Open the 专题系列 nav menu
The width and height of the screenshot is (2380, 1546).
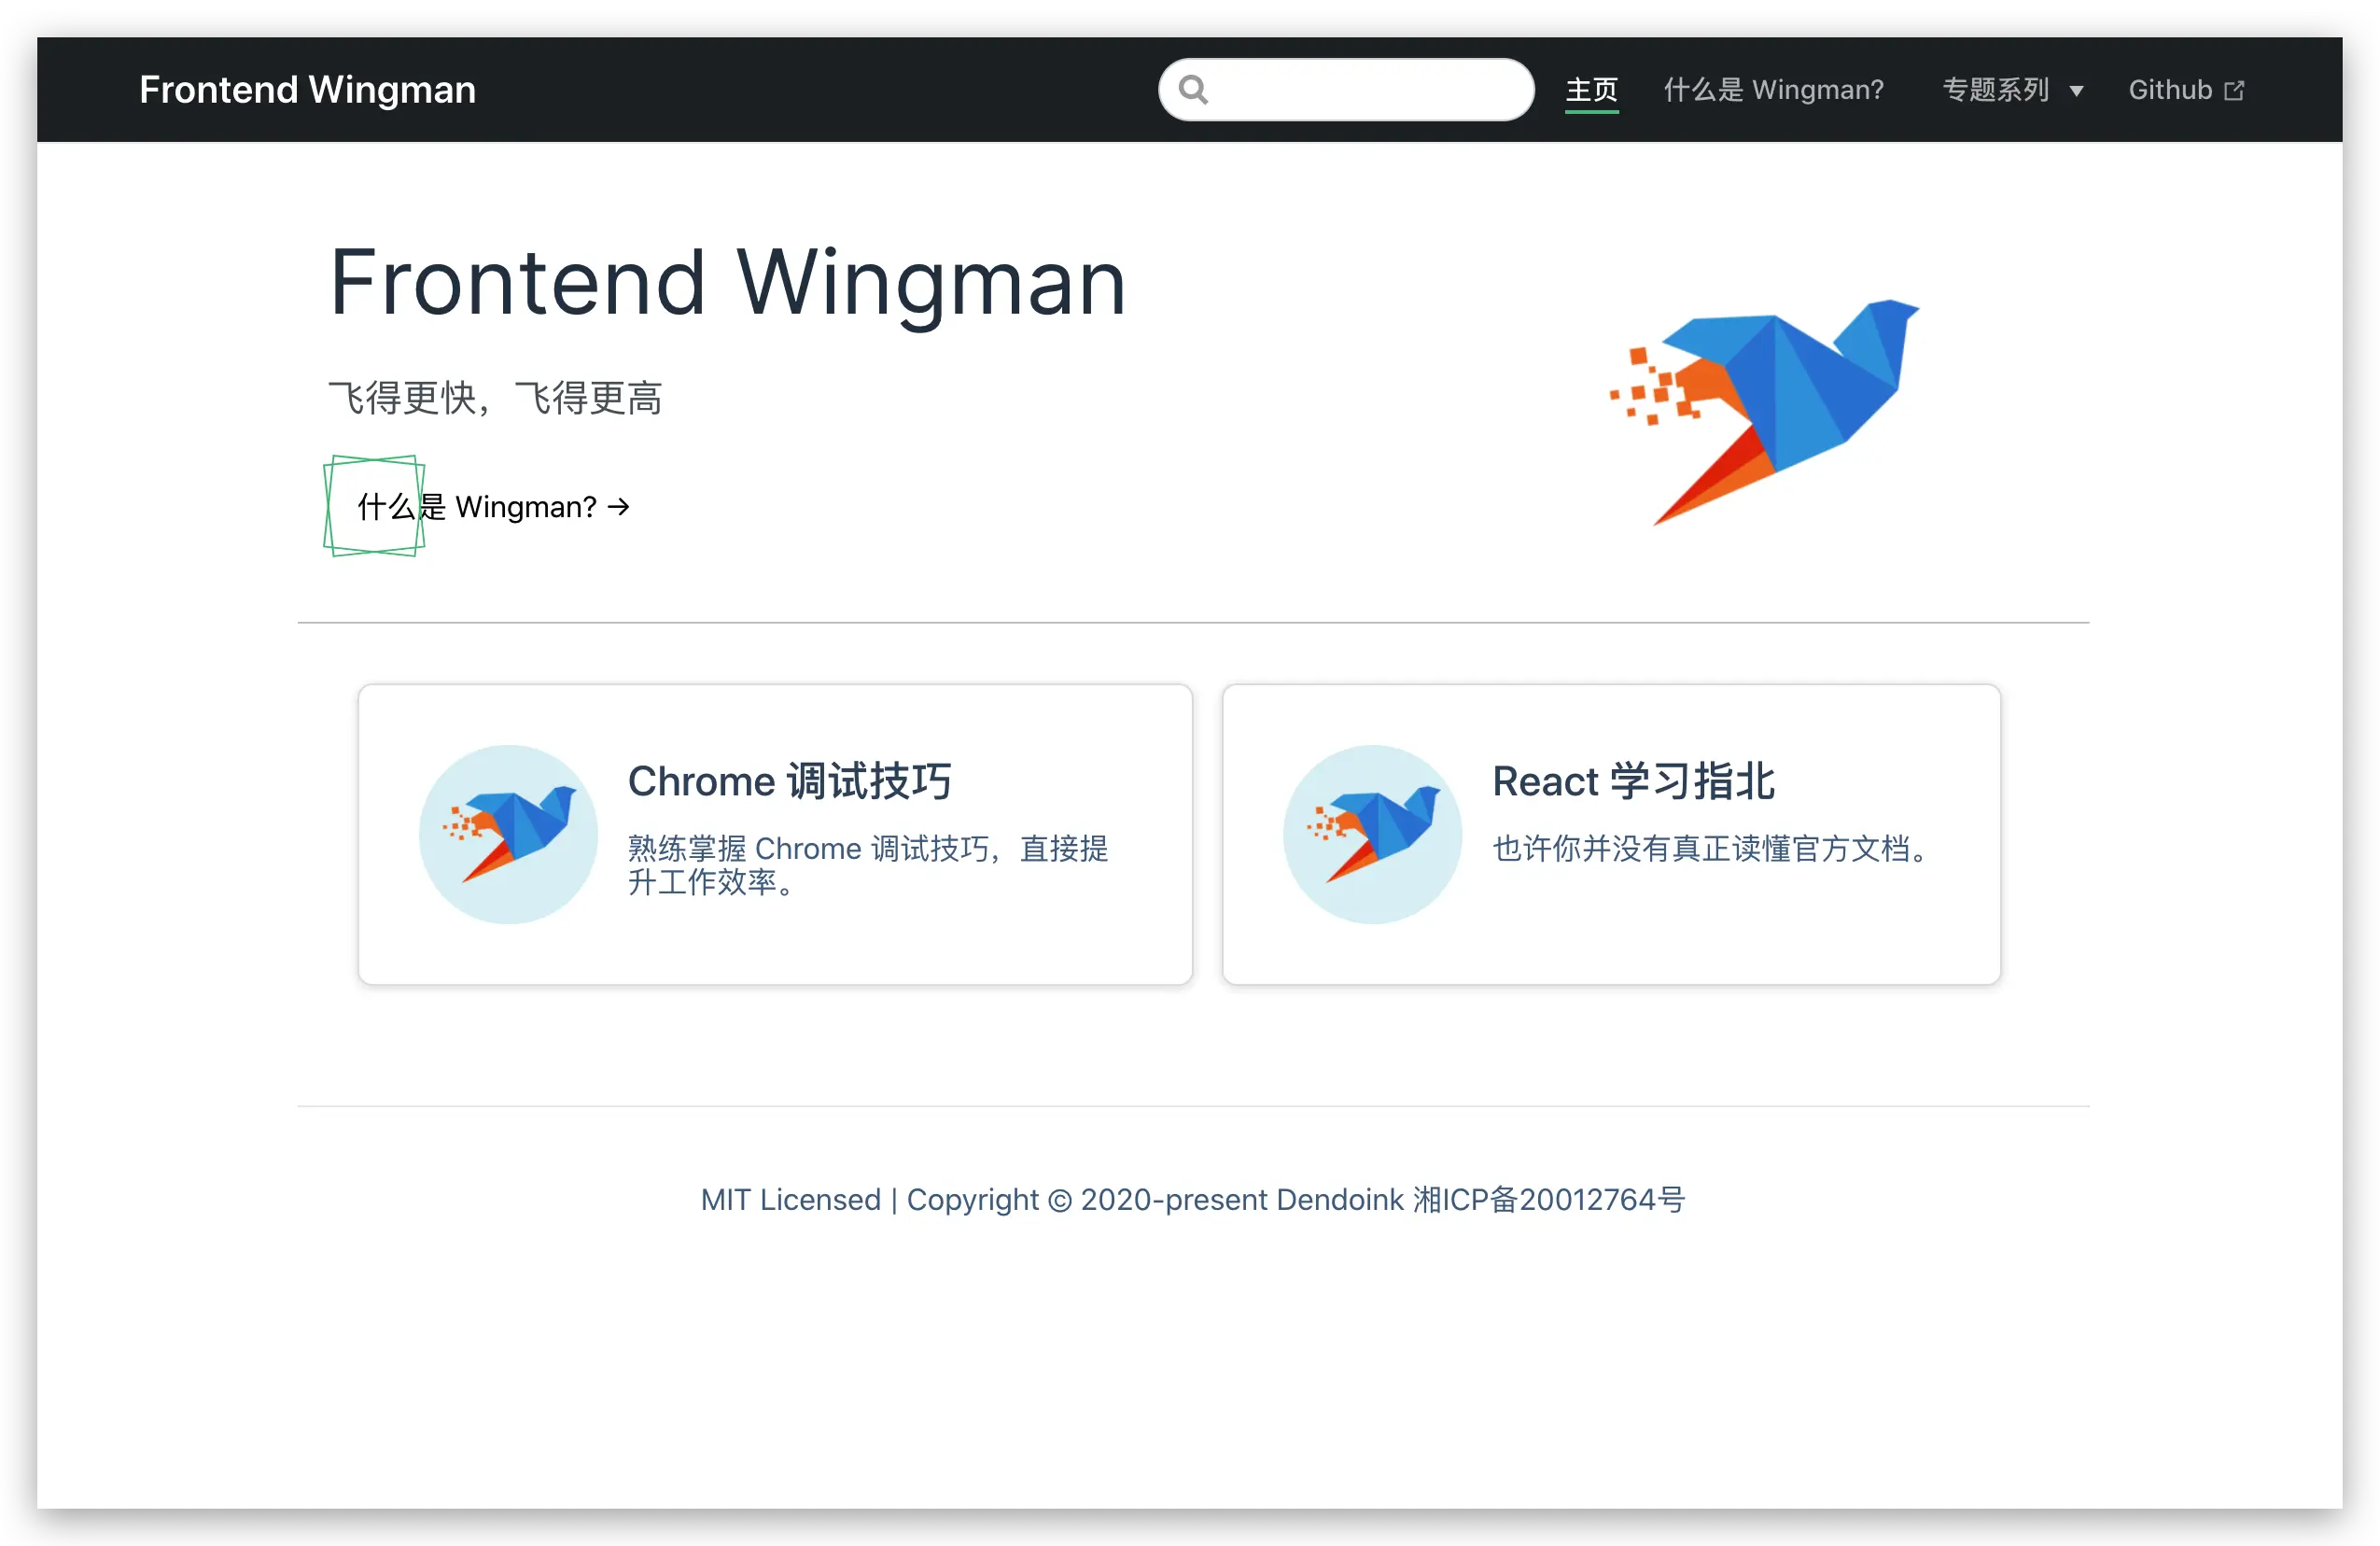pyautogui.click(x=1996, y=90)
